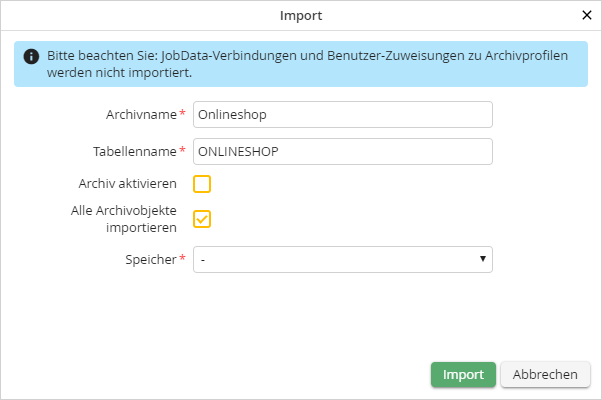Click the red asterisk beside Speicher
Viewport: 602px width, 400px height.
pos(182,260)
